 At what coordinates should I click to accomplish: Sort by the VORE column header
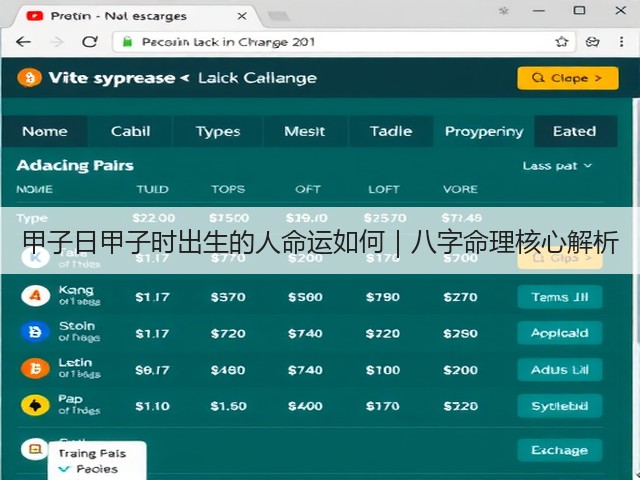[460, 189]
